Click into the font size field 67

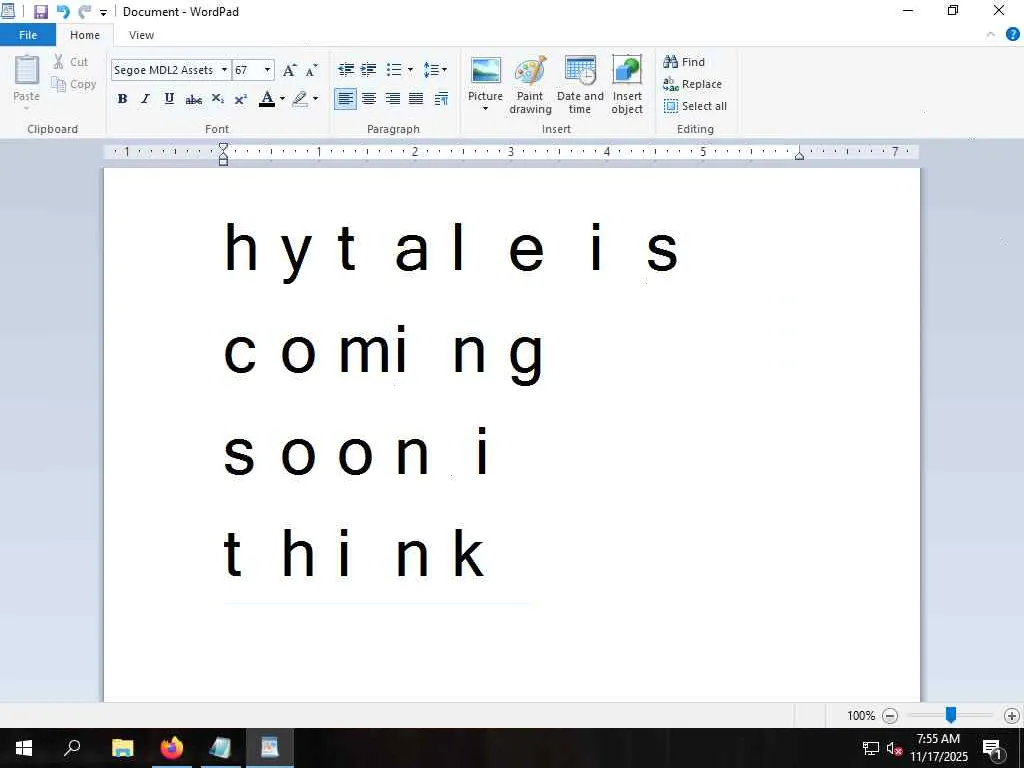click(247, 70)
